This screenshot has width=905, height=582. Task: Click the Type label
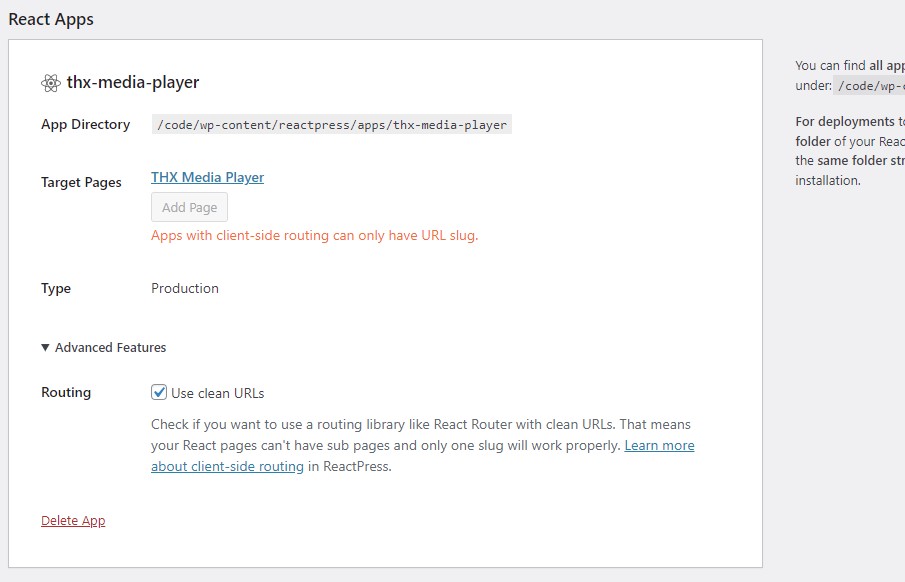pos(56,288)
